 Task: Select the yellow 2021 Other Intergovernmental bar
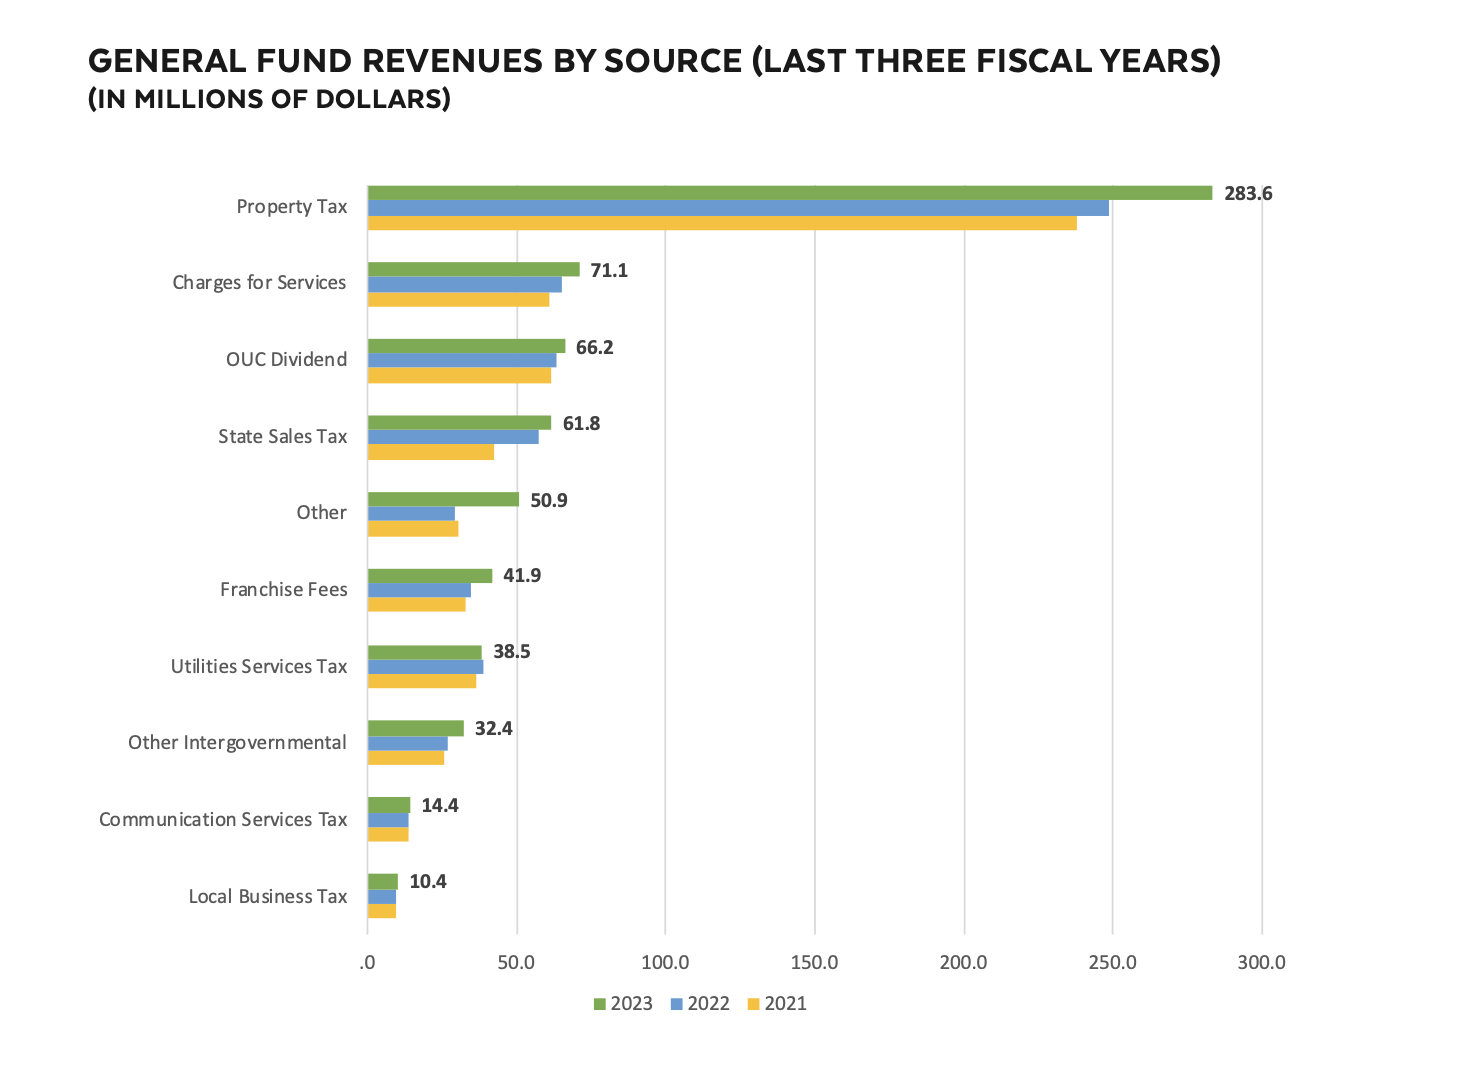[406, 758]
